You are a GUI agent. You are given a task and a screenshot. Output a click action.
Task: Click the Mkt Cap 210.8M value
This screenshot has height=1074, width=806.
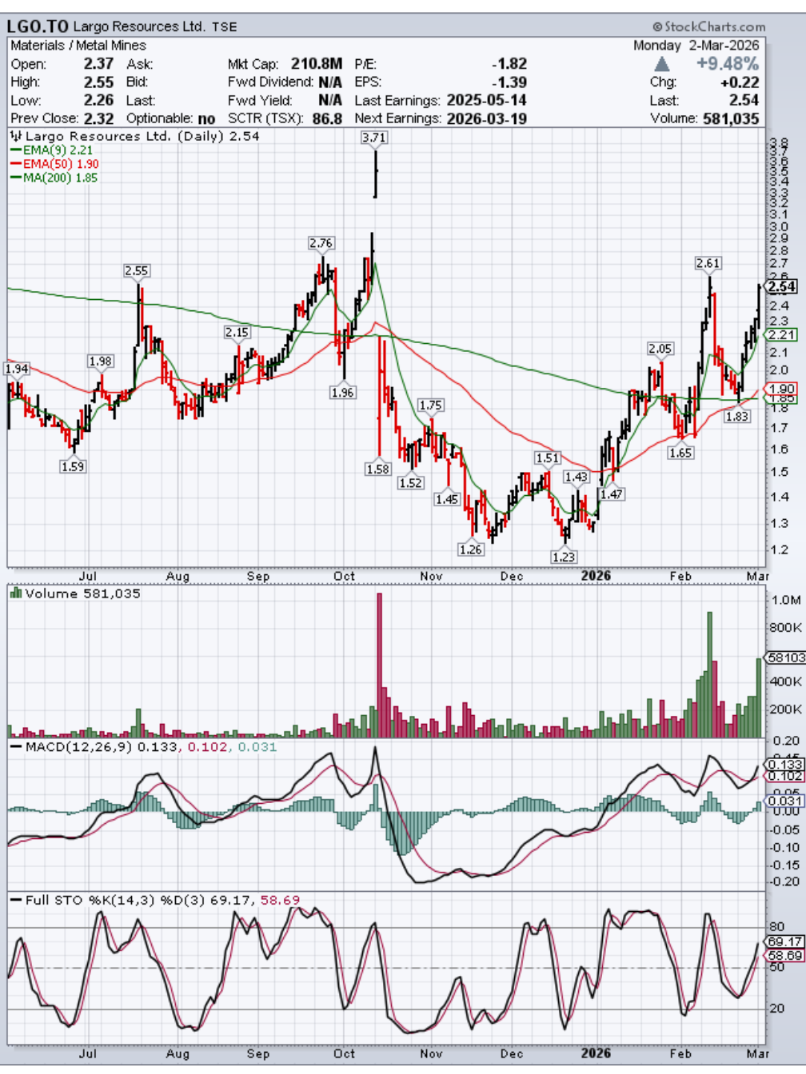pyautogui.click(x=316, y=64)
